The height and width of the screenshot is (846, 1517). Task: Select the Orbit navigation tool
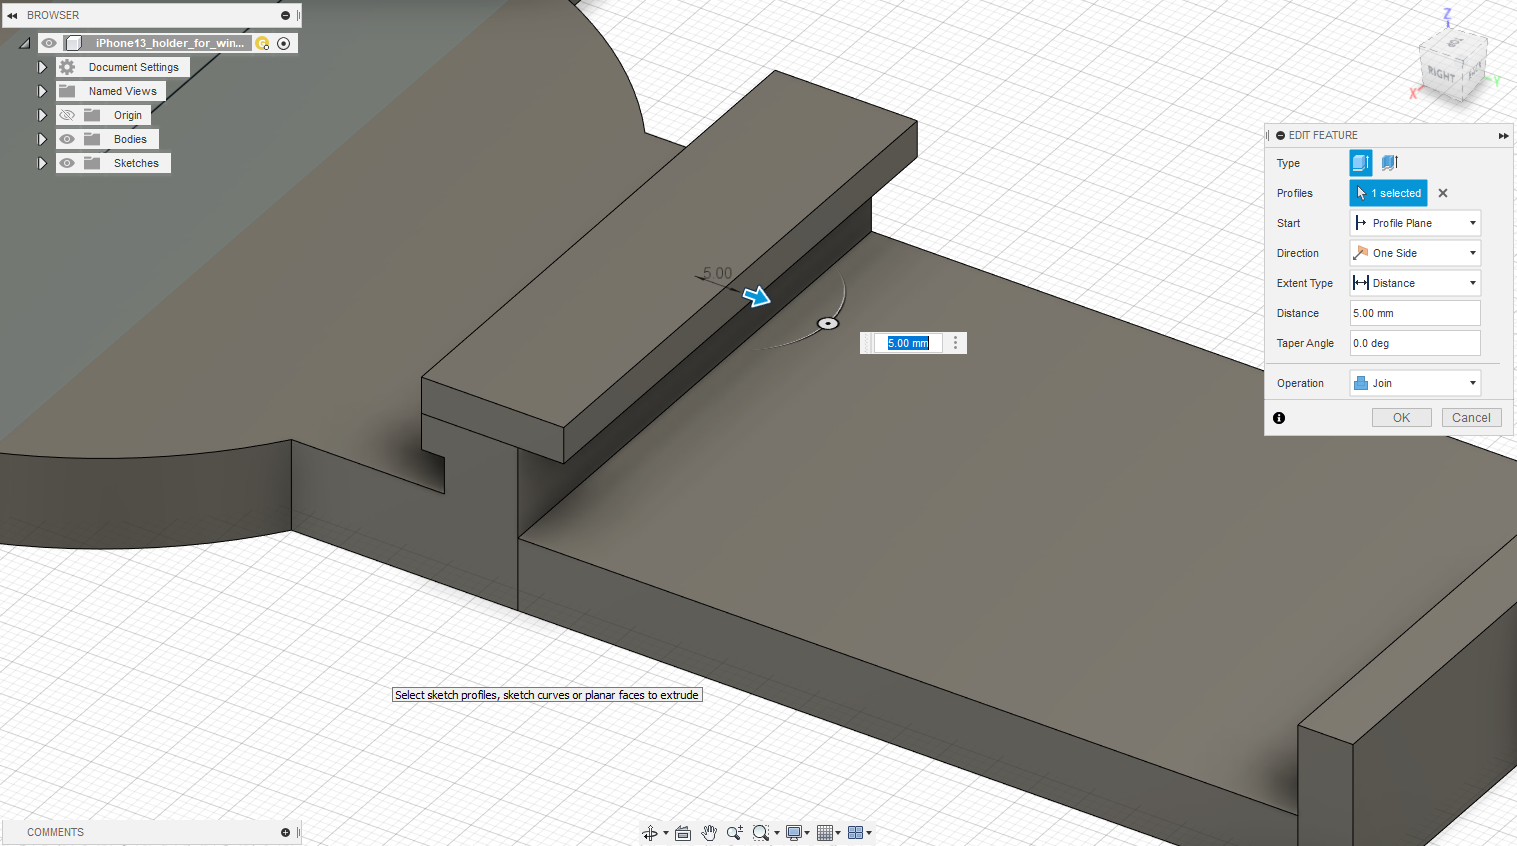(650, 833)
